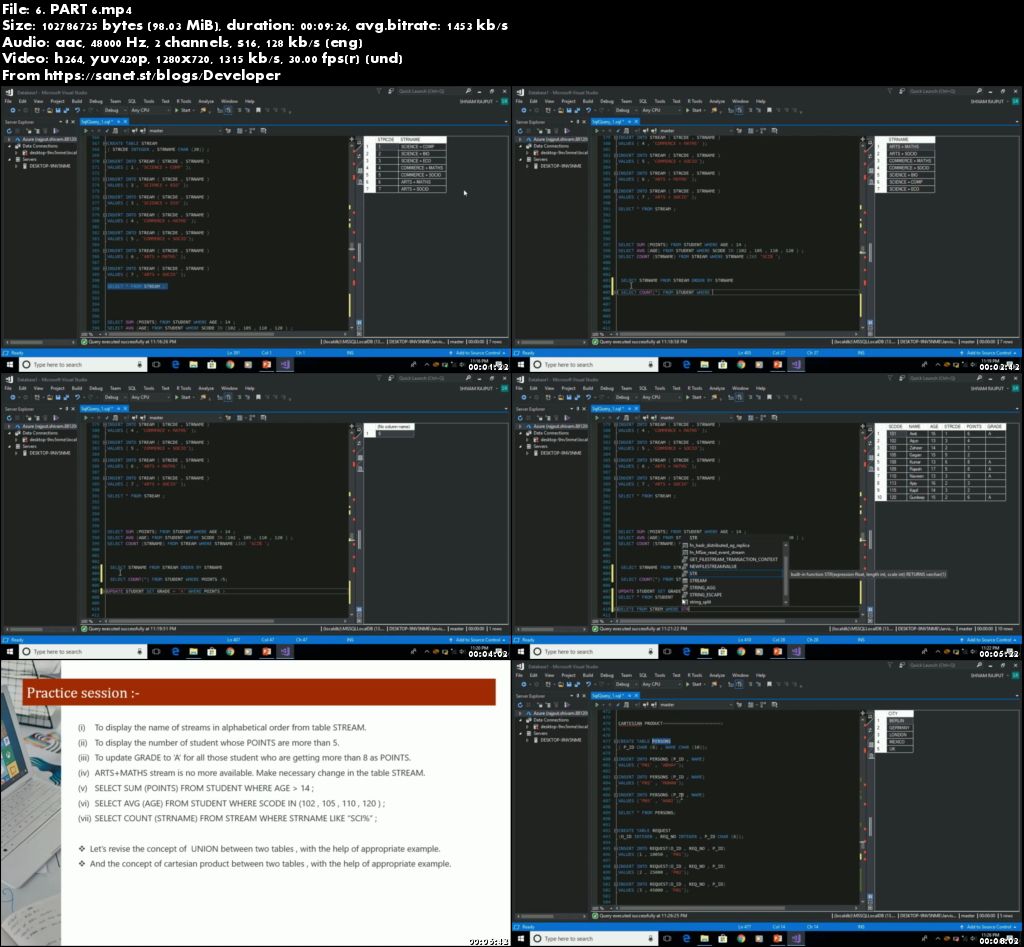Expand Azure node in 00:08:02 frame Server Explorer
The width and height of the screenshot is (1024, 947).
point(520,713)
